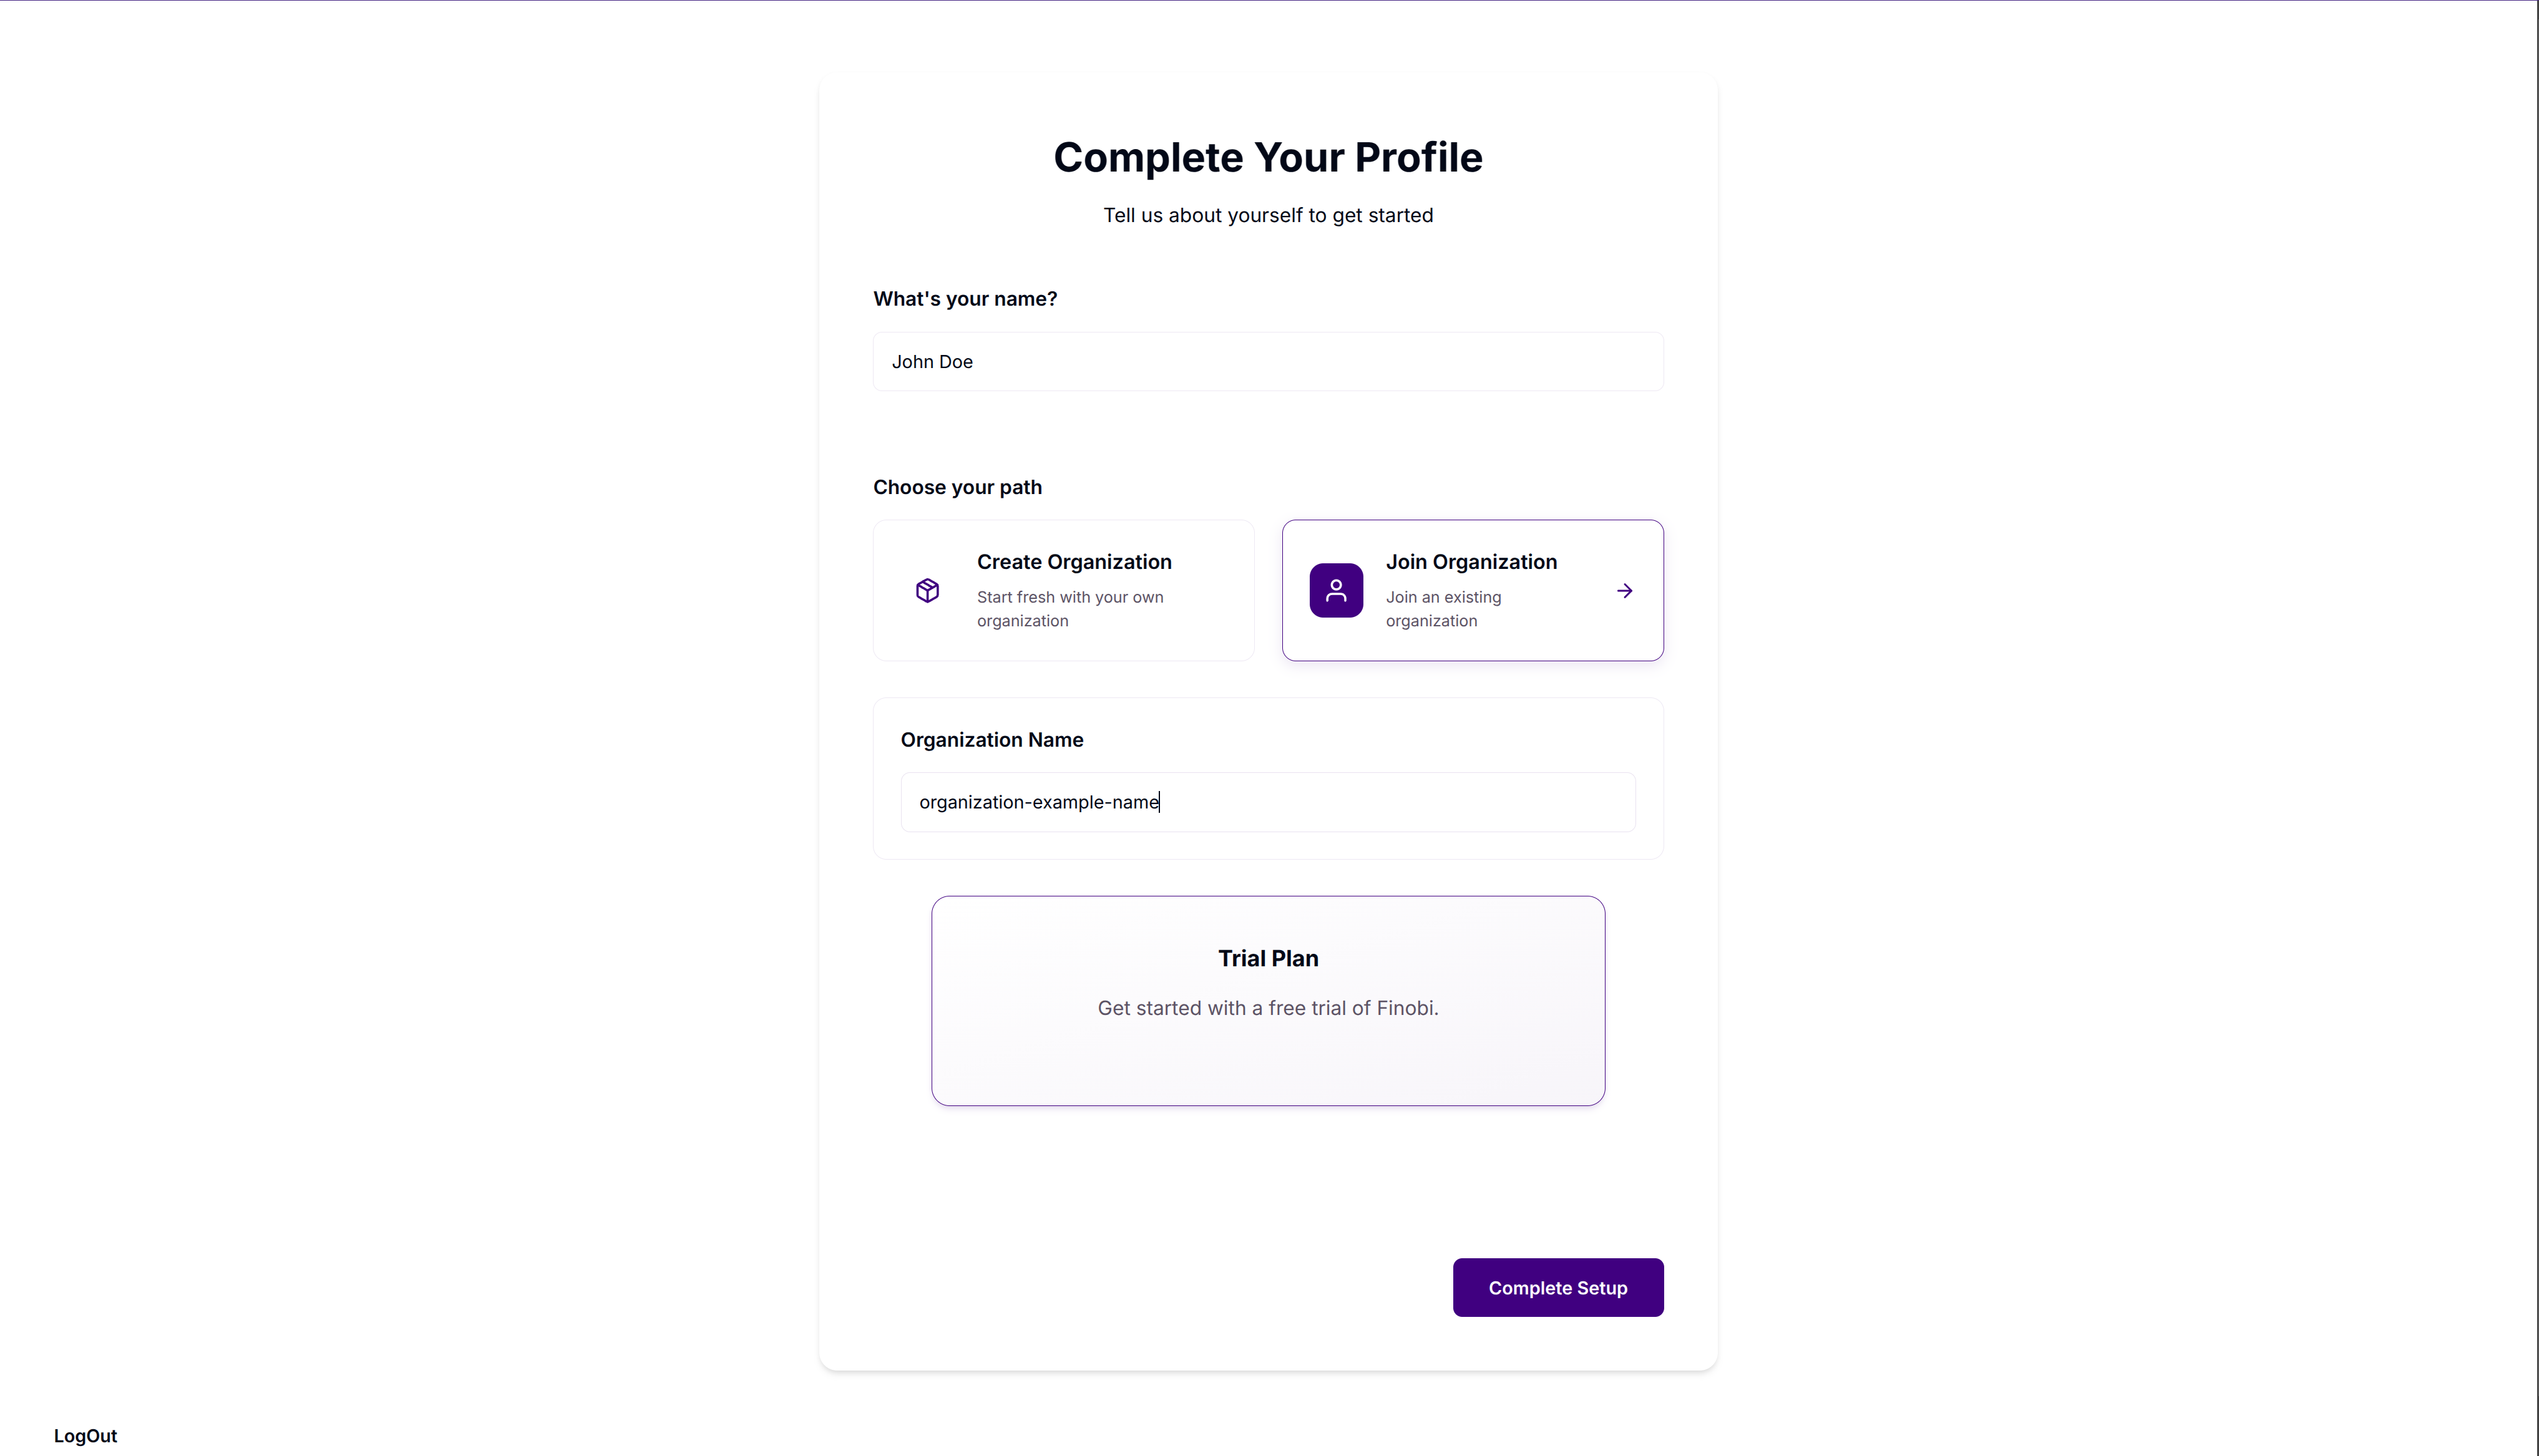Focus the name field containing John Doe
This screenshot has width=2539, height=1456.
(x=1268, y=361)
